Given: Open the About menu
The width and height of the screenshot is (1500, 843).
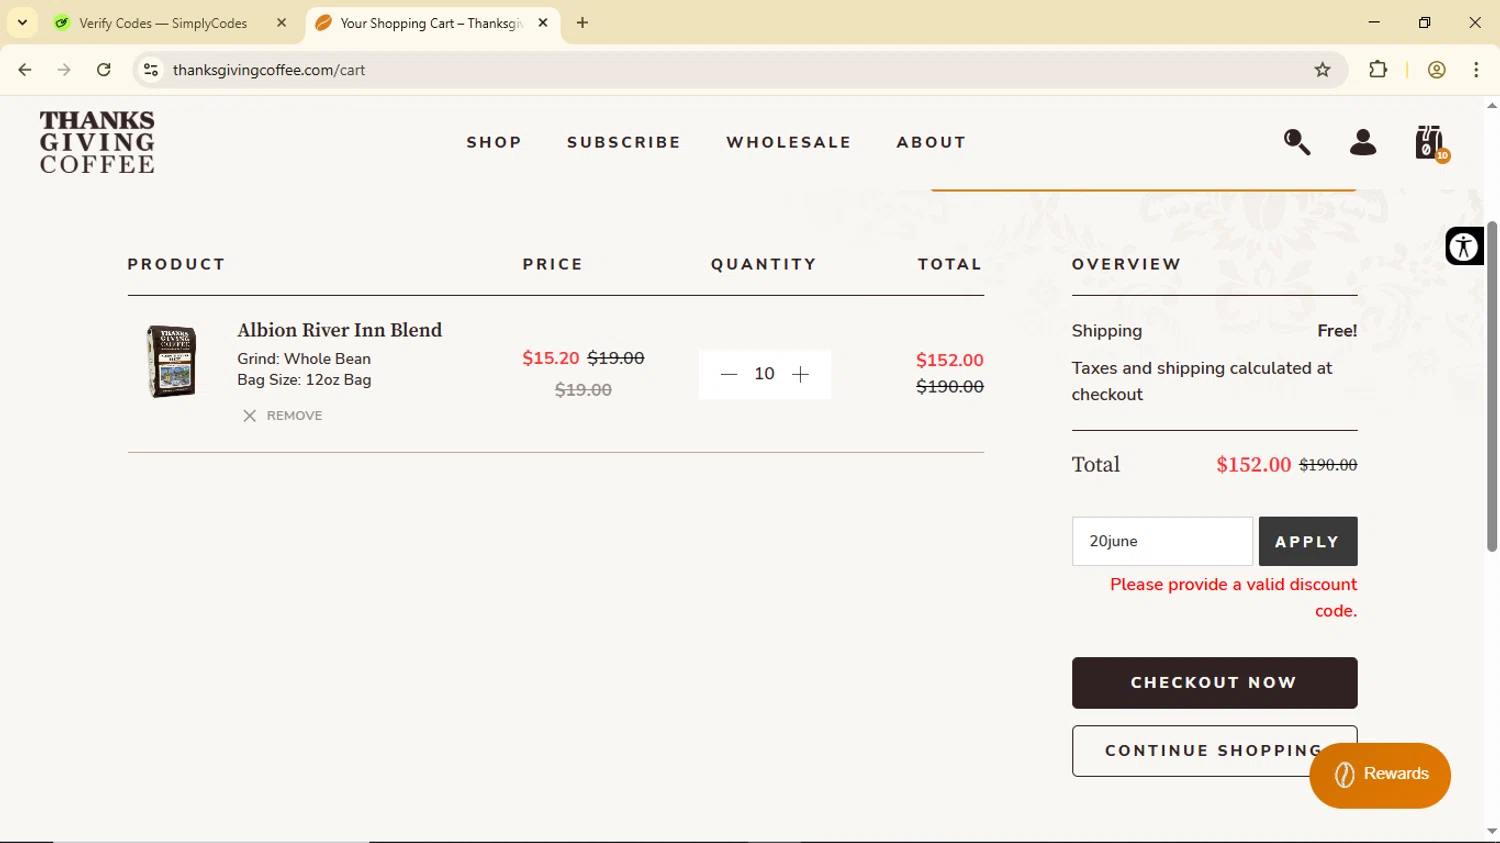Looking at the screenshot, I should coord(931,142).
